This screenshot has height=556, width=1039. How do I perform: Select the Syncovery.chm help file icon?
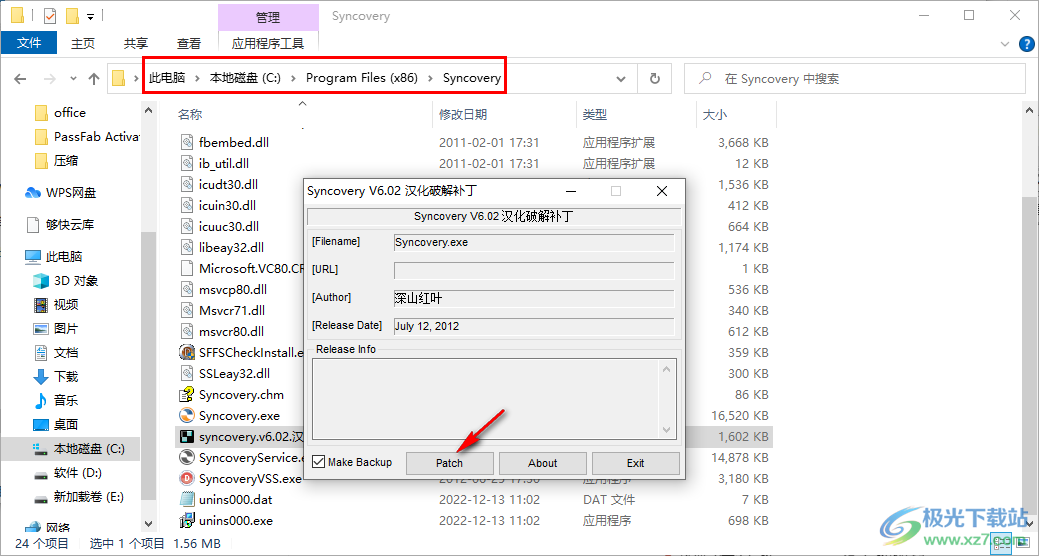187,395
